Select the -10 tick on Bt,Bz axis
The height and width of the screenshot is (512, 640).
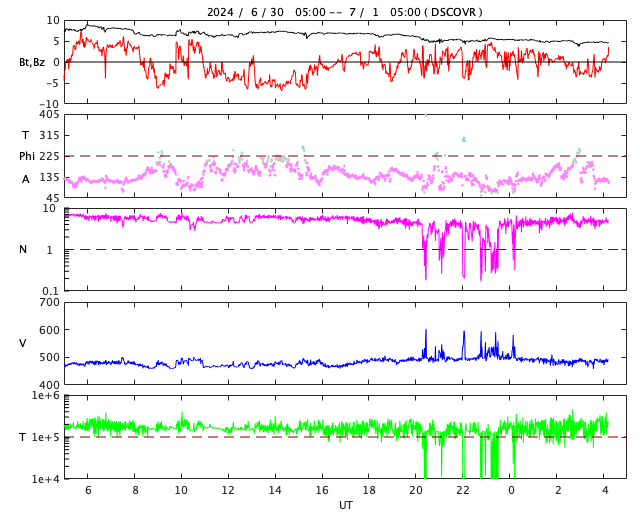pyautogui.click(x=50, y=104)
